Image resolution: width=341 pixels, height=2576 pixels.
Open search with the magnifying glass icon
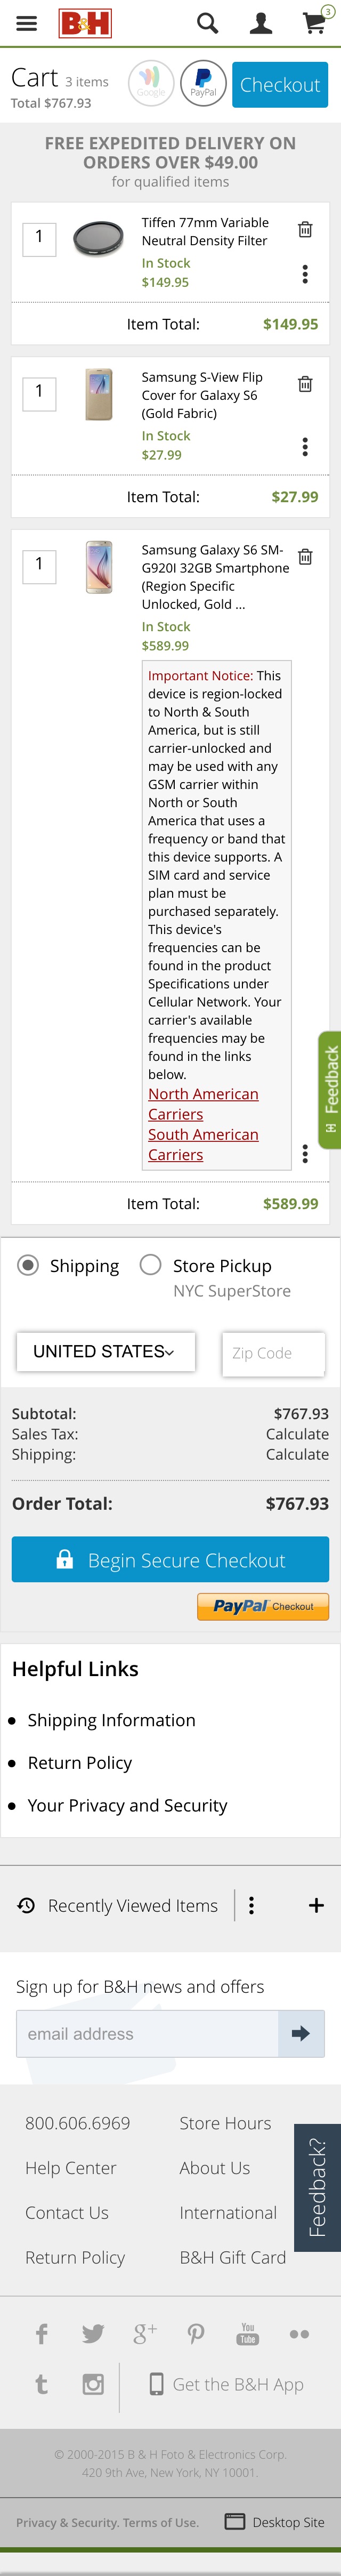(x=207, y=23)
